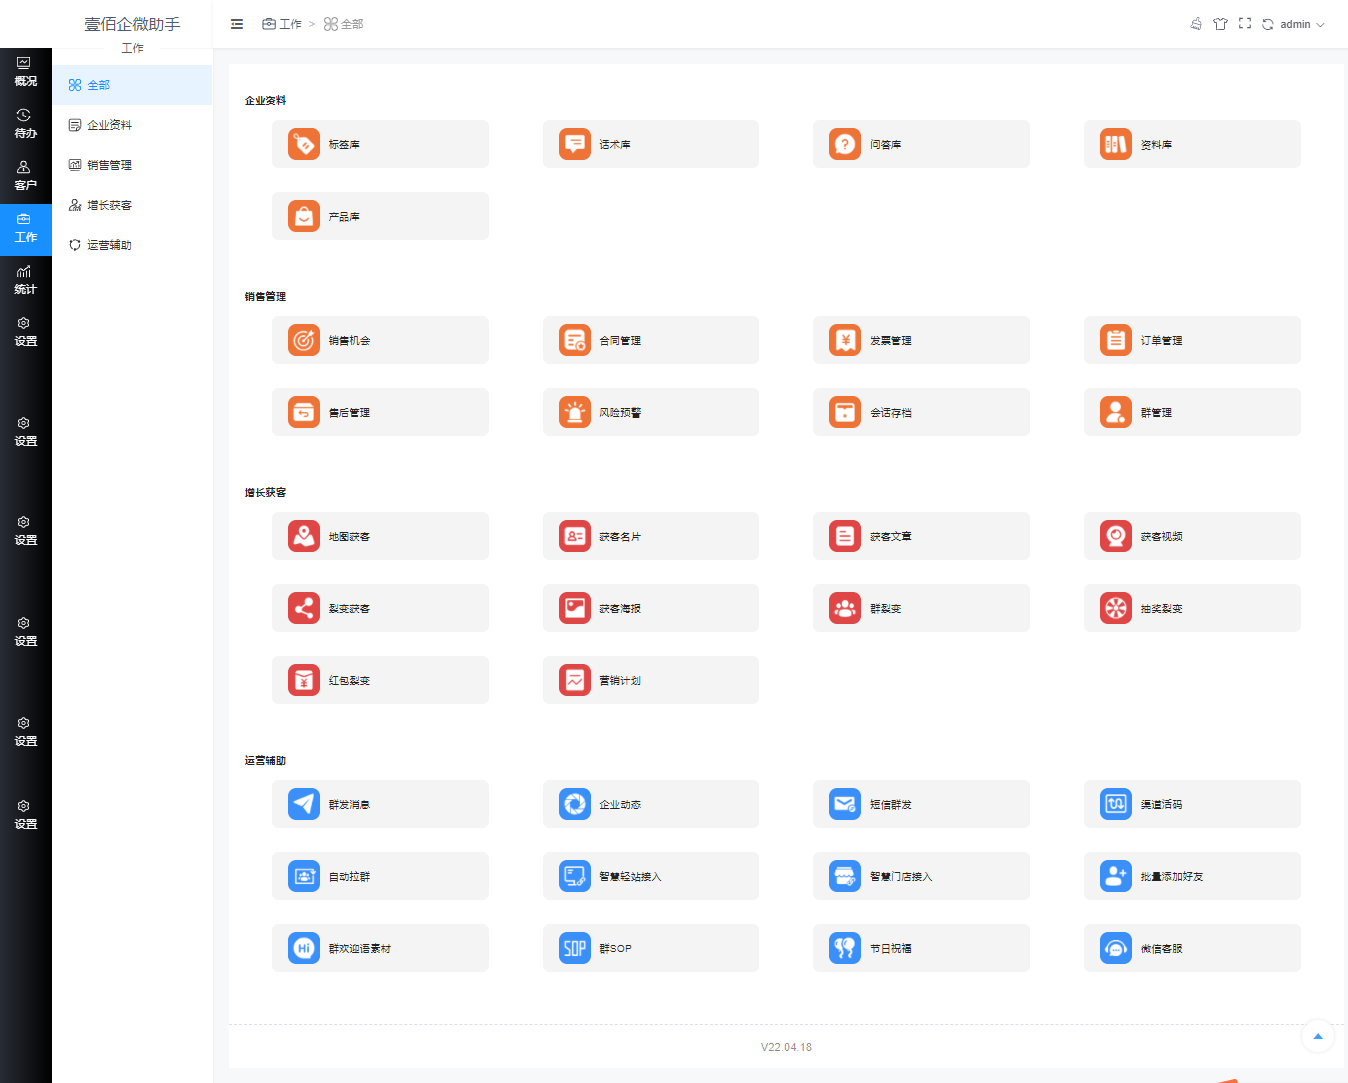Open the 群裂变 group icon
1348x1083 pixels.
click(845, 608)
